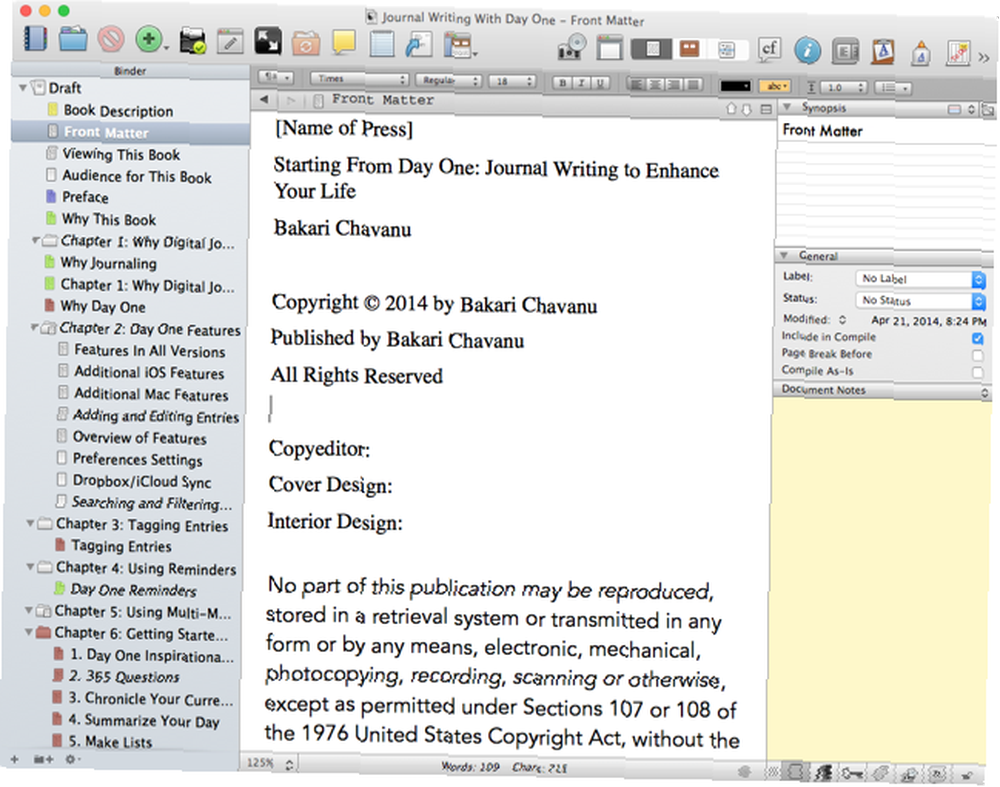Viewport: 1000px width, 787px height.
Task: Go back in editor history
Action: pyautogui.click(x=265, y=99)
